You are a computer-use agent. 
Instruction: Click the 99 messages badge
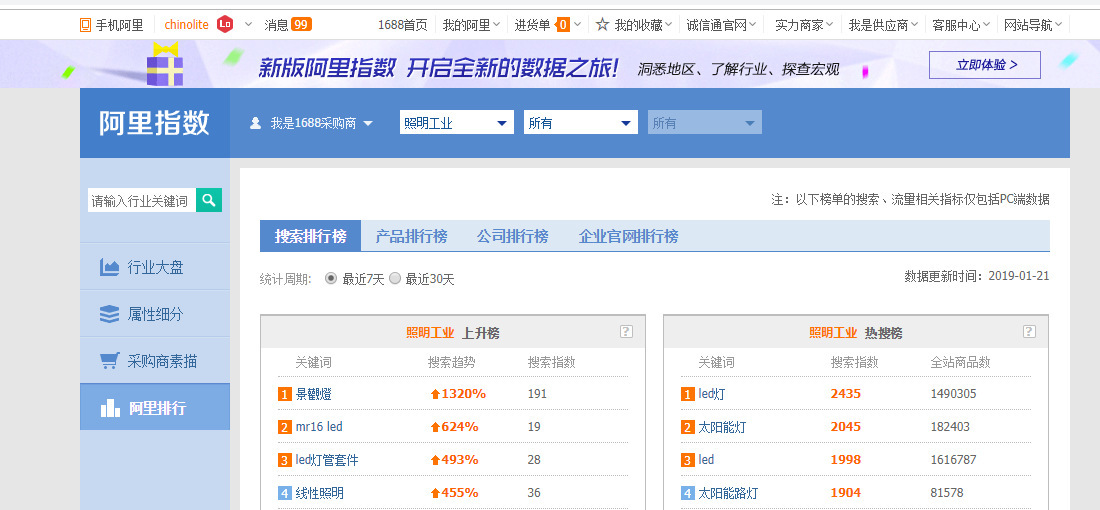point(301,25)
